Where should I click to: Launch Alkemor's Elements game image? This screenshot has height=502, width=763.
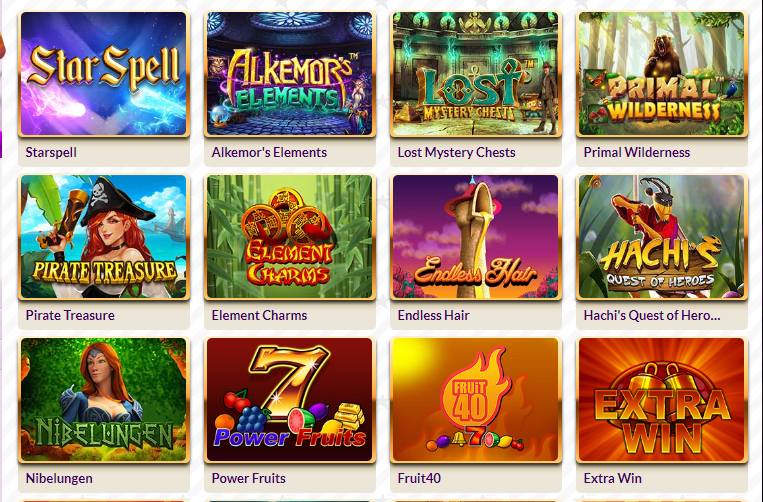(290, 74)
